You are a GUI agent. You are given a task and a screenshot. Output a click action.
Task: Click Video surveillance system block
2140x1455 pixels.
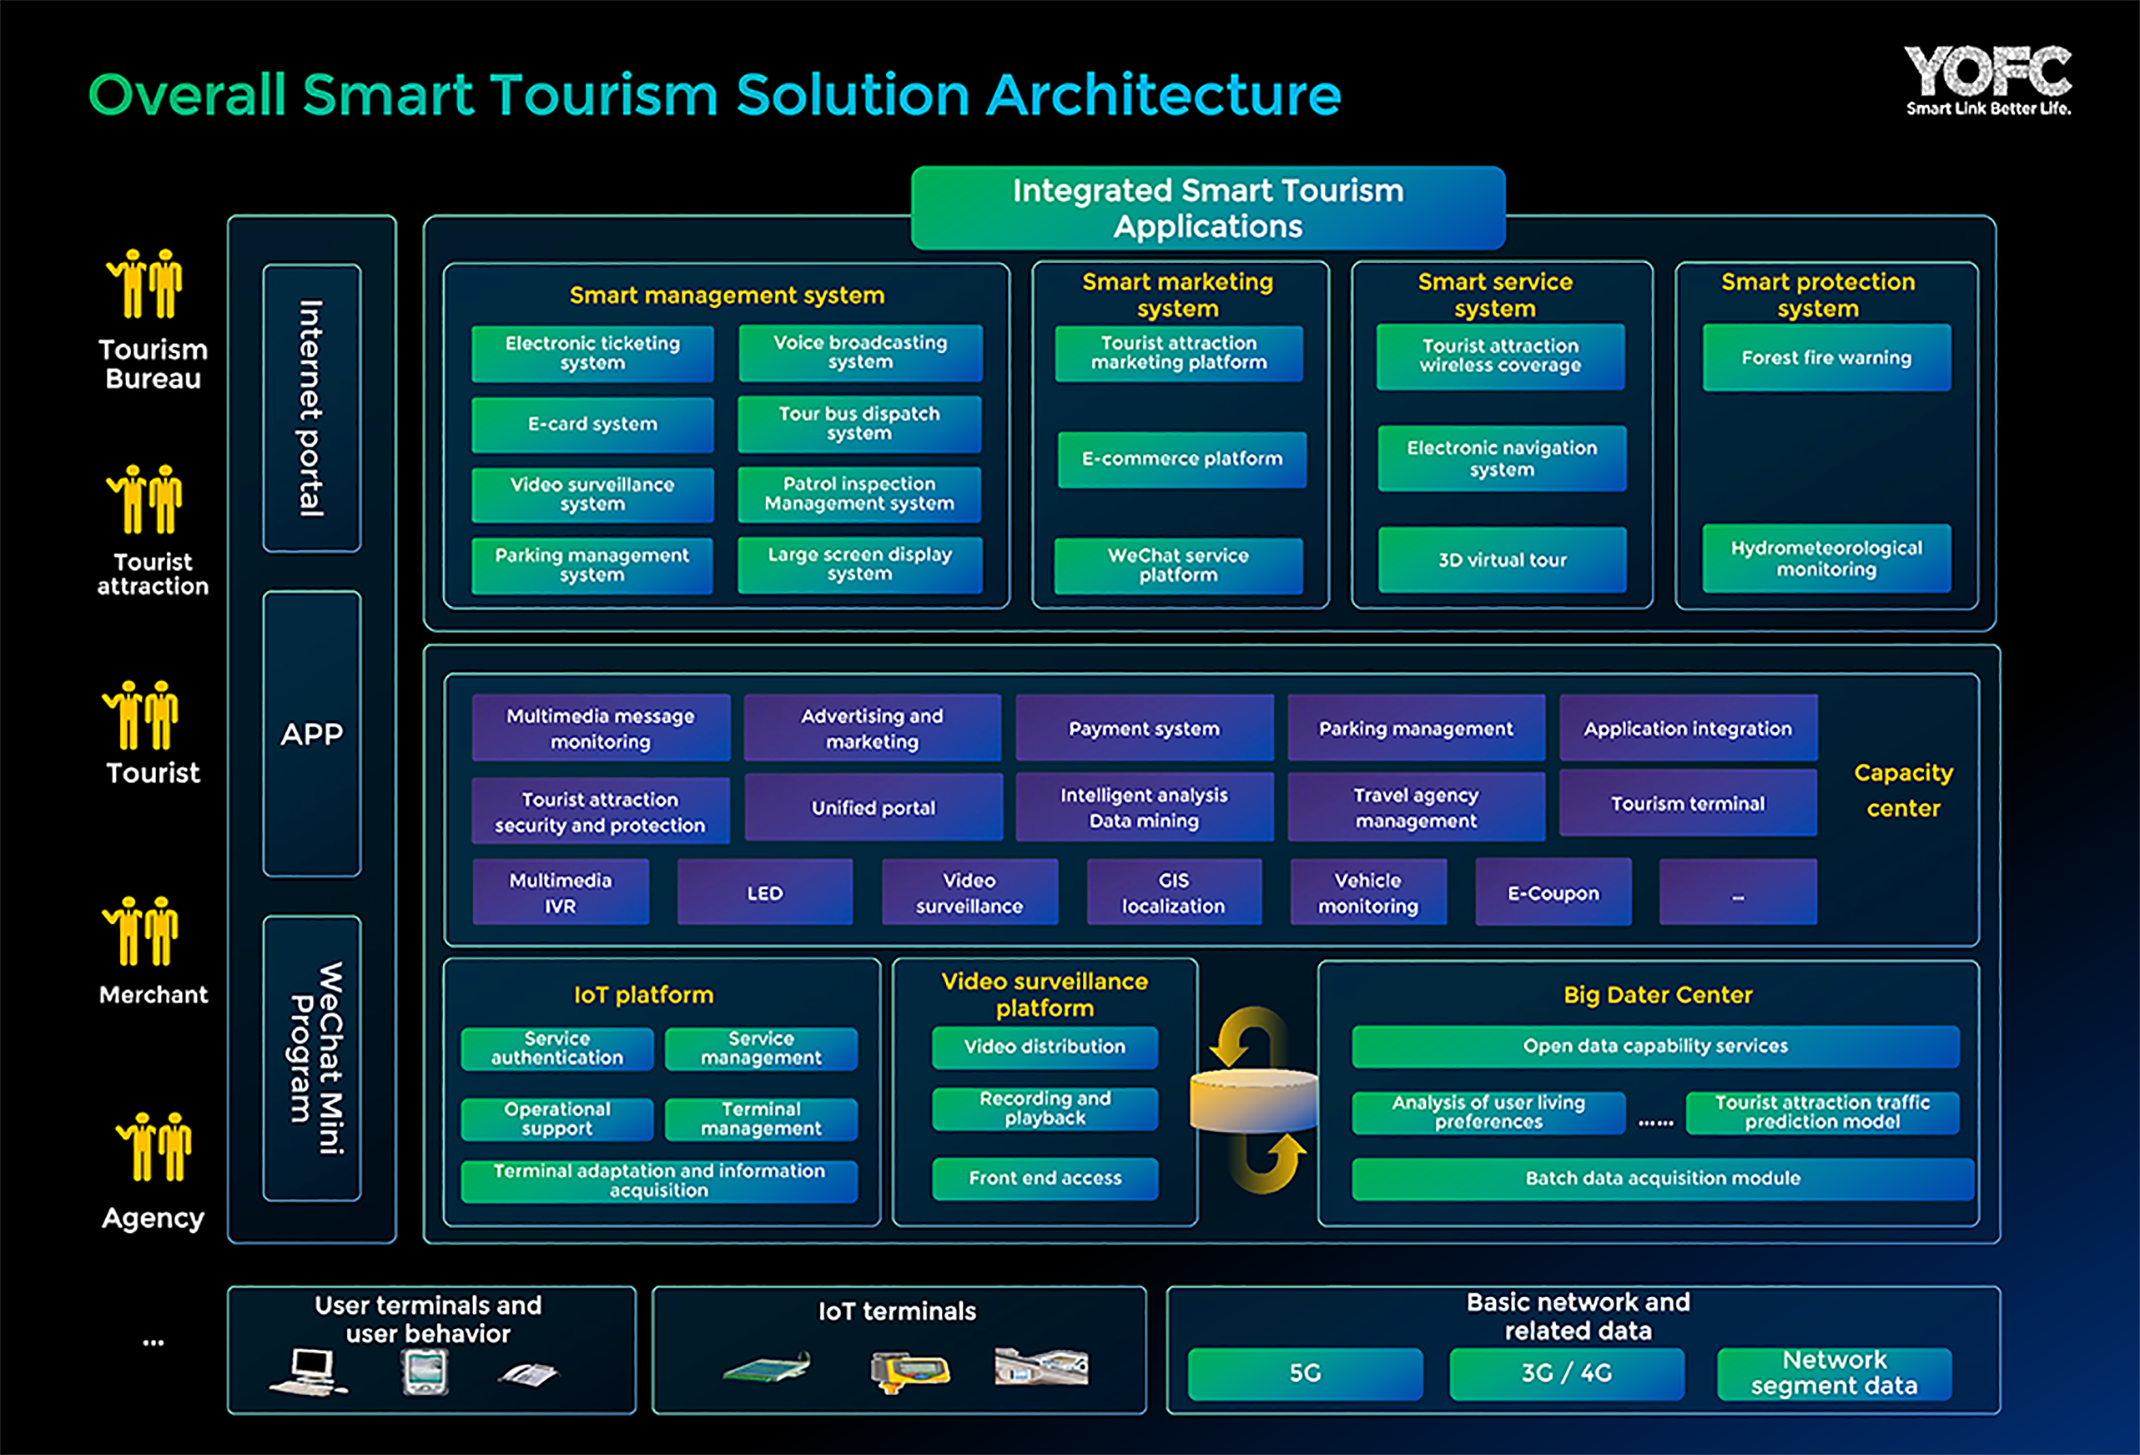(x=593, y=494)
